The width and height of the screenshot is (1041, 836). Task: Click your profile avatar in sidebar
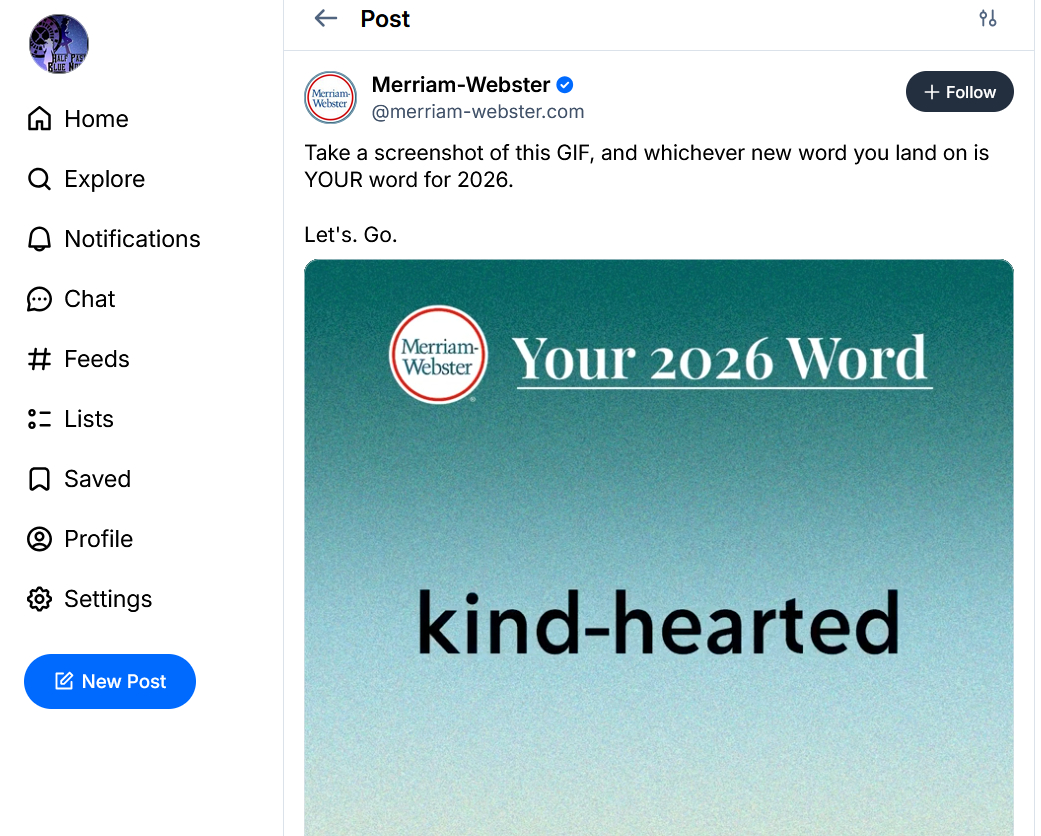tap(59, 44)
